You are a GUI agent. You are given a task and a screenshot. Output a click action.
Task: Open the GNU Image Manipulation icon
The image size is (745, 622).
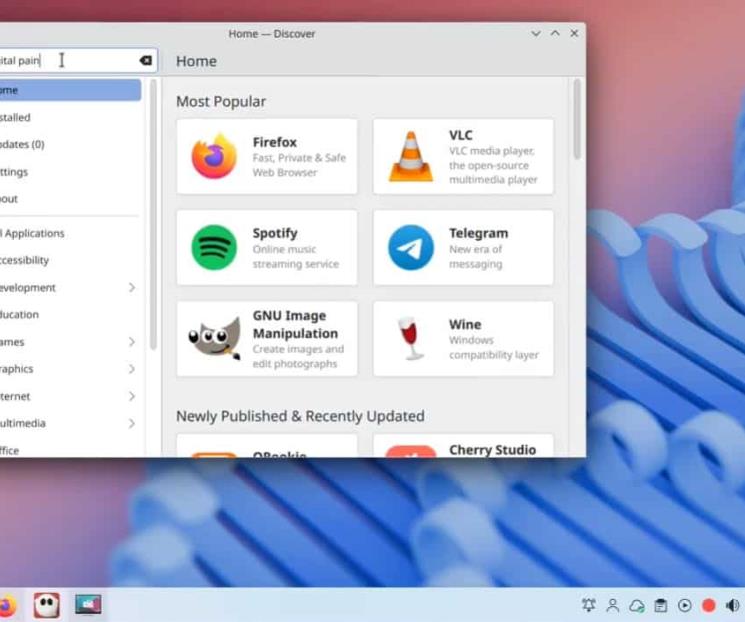(214, 338)
